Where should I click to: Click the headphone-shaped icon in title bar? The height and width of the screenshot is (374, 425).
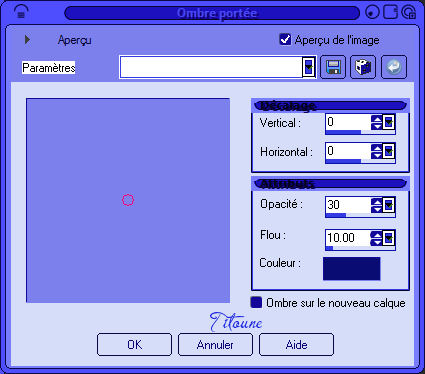click(21, 13)
